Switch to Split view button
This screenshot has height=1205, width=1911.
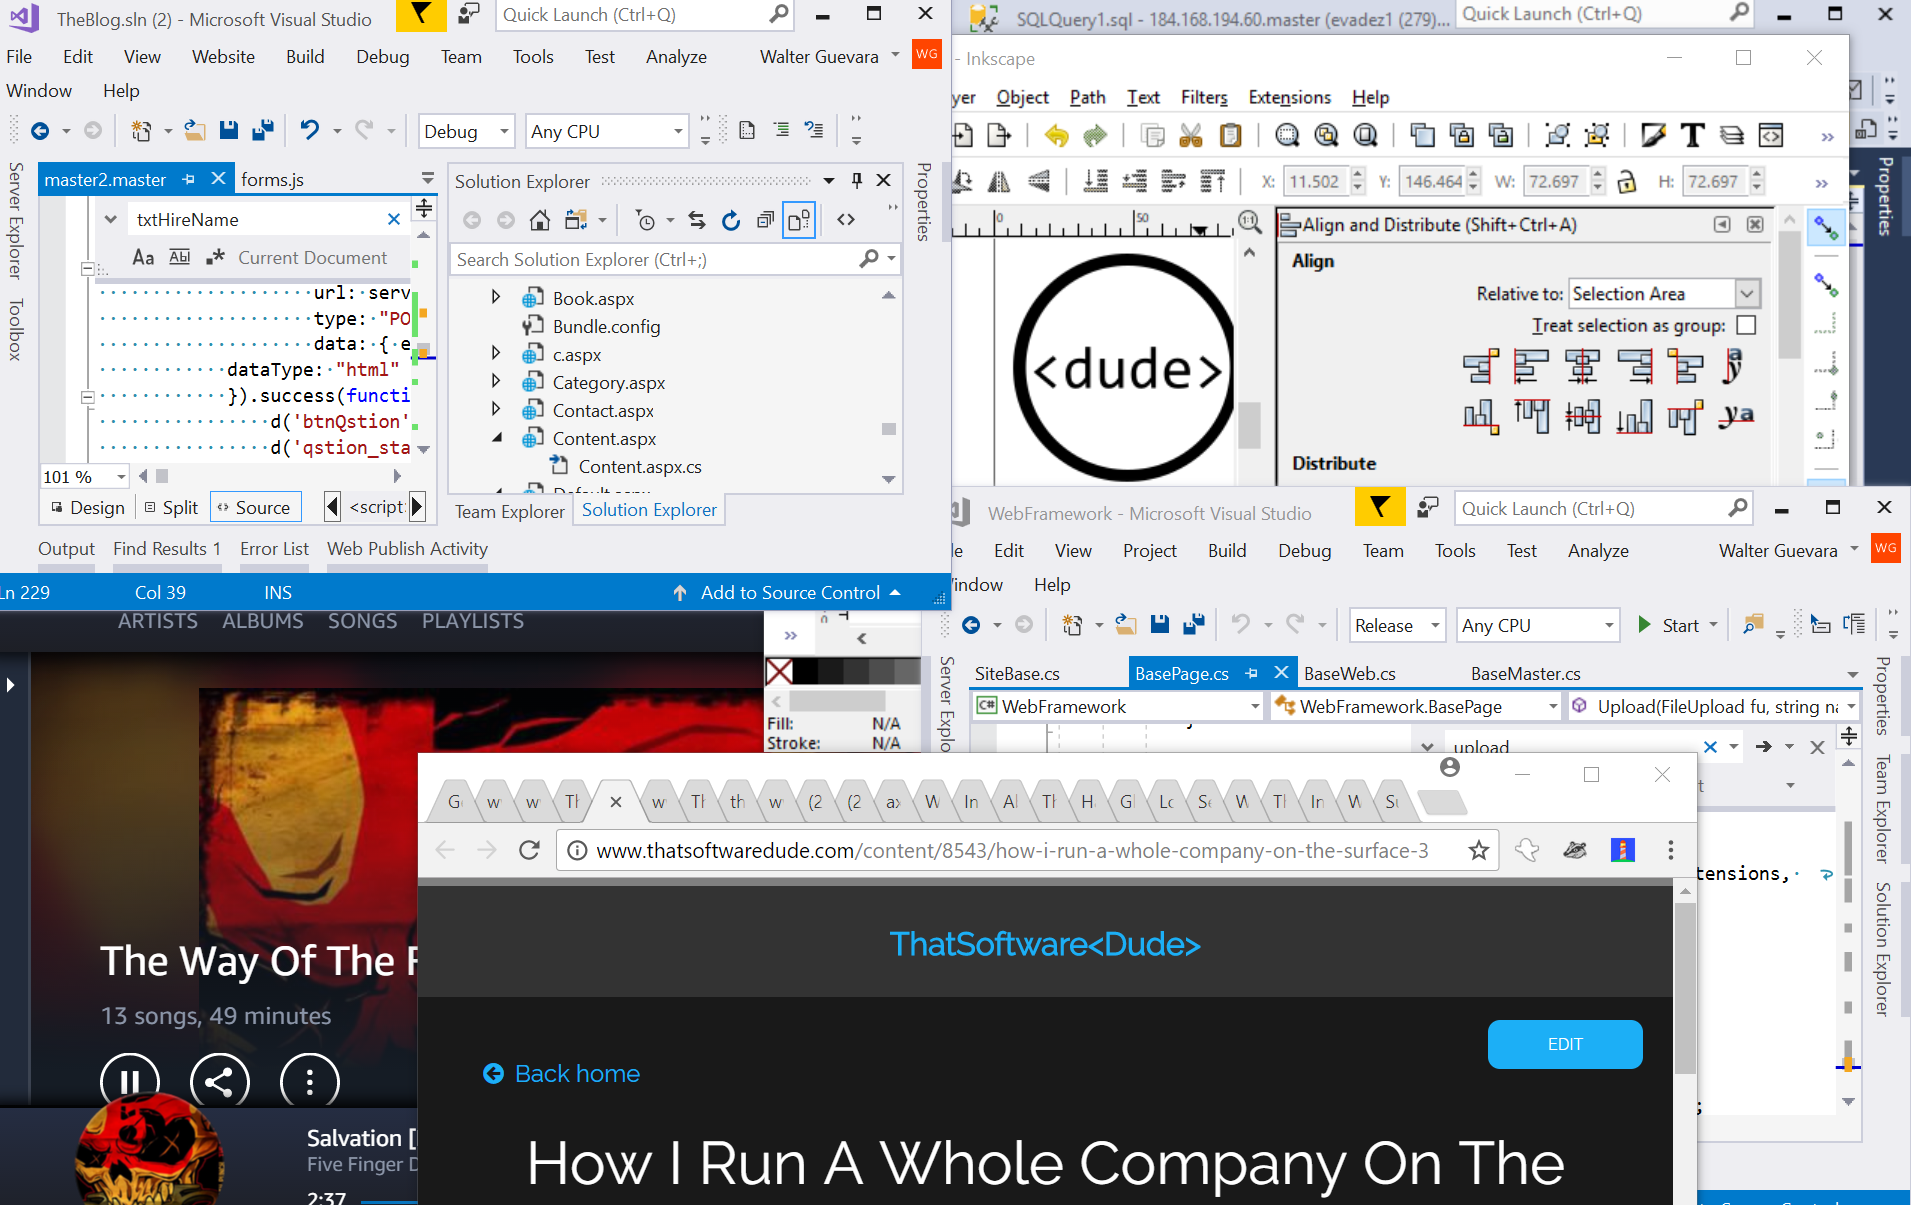(171, 507)
